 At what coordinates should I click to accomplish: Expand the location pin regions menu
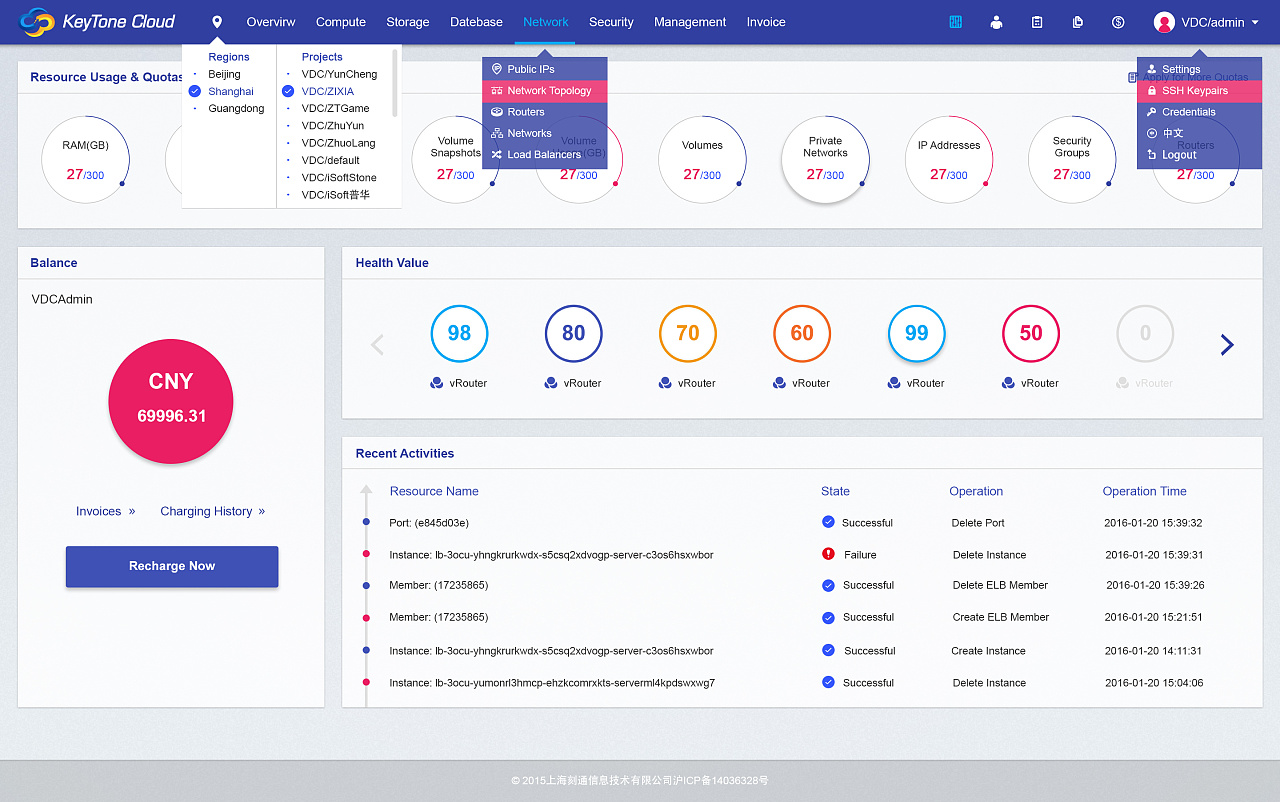pyautogui.click(x=216, y=21)
